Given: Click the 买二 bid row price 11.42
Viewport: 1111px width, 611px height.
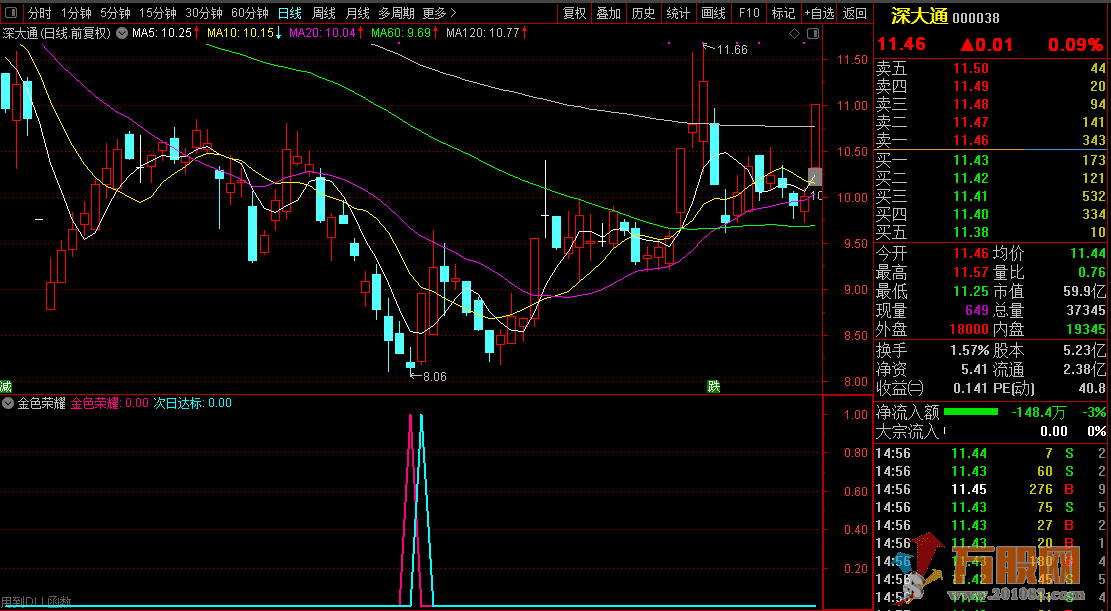Looking at the screenshot, I should click(x=971, y=178).
